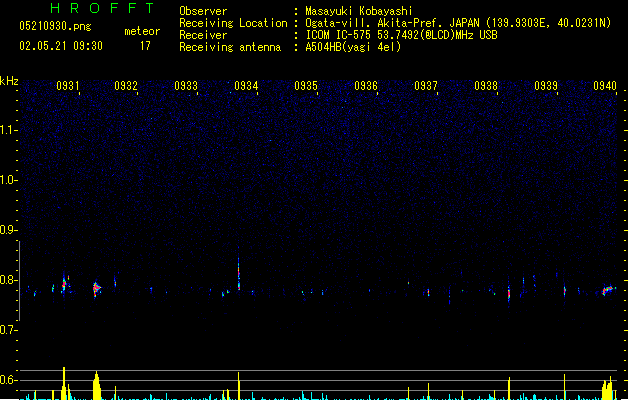The width and height of the screenshot is (629, 400).
Task: Click the Receiving Location label
Action: pos(233,23)
